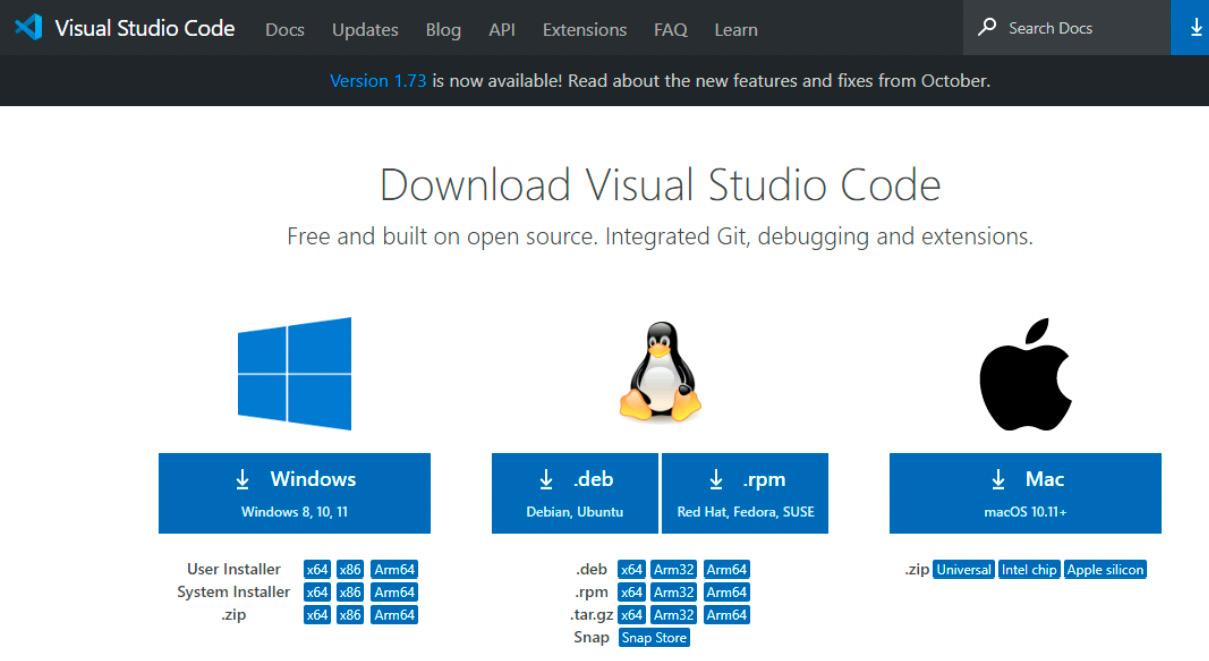This screenshot has width=1209, height=661.
Task: Click the 'System Installer' label
Action: pos(234,592)
